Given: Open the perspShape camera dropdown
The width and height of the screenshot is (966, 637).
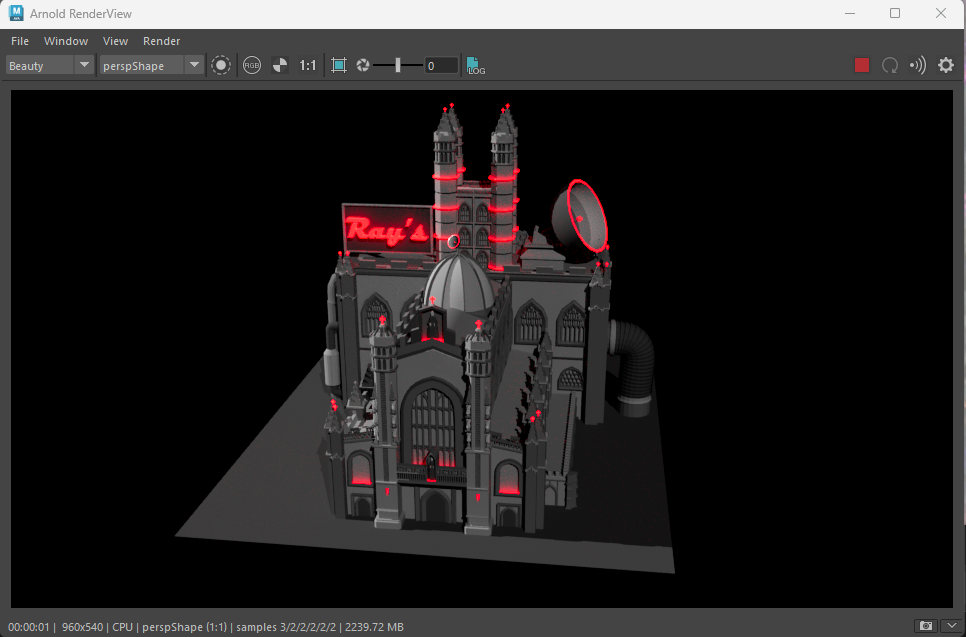Looking at the screenshot, I should (152, 65).
